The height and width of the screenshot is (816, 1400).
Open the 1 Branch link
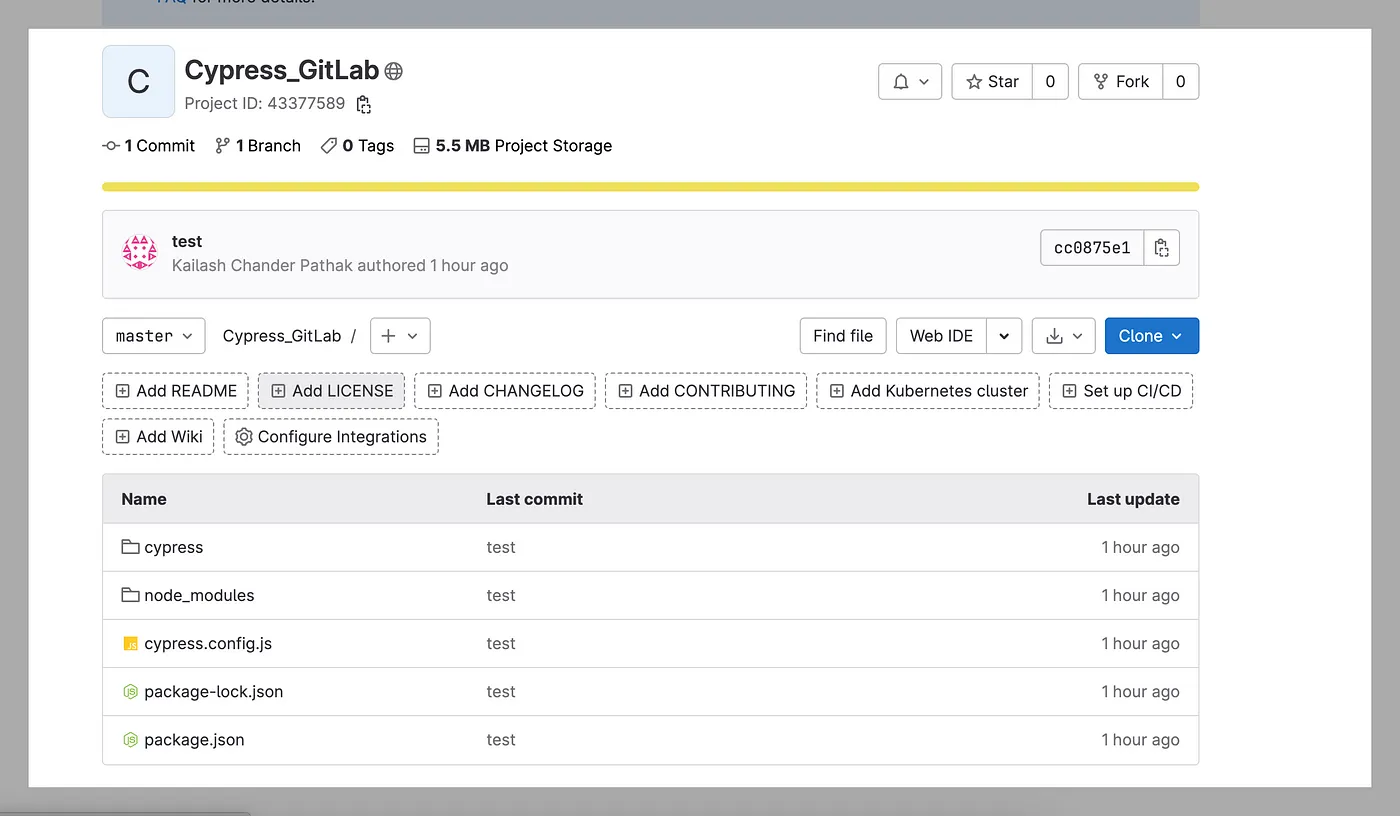[258, 146]
